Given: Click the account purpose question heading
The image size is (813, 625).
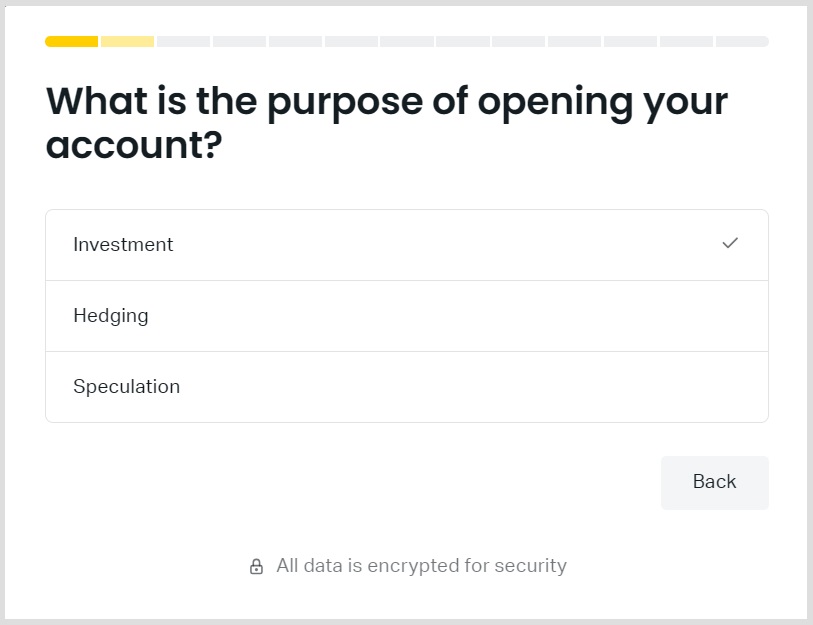Looking at the screenshot, I should click(387, 122).
